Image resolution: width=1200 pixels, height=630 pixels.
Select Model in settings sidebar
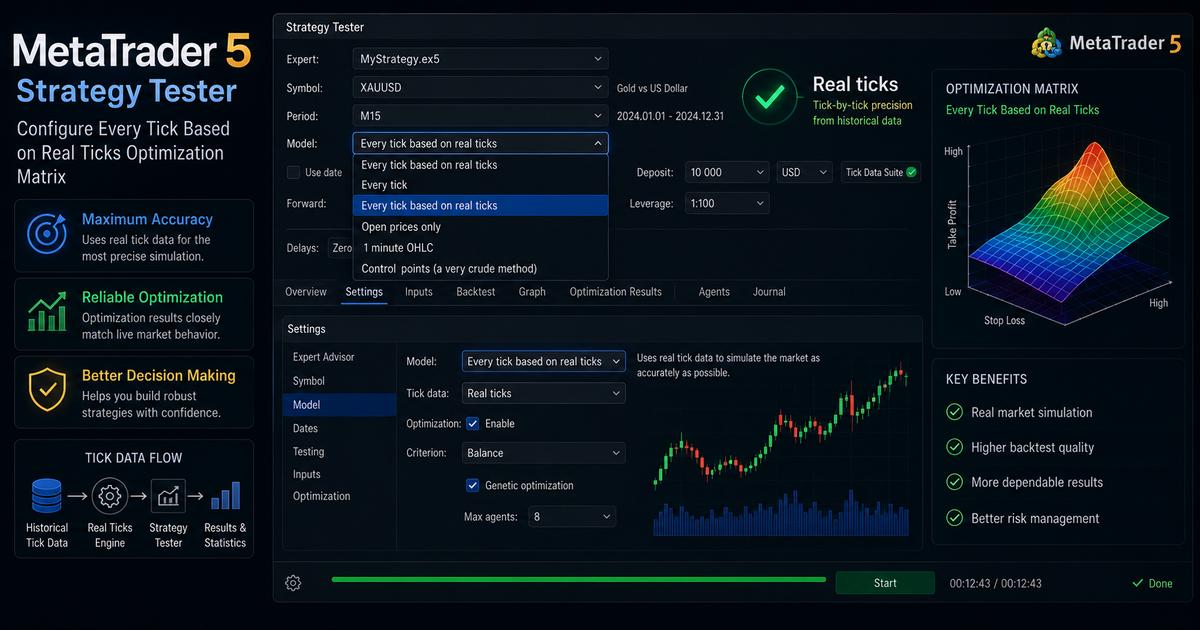point(339,405)
